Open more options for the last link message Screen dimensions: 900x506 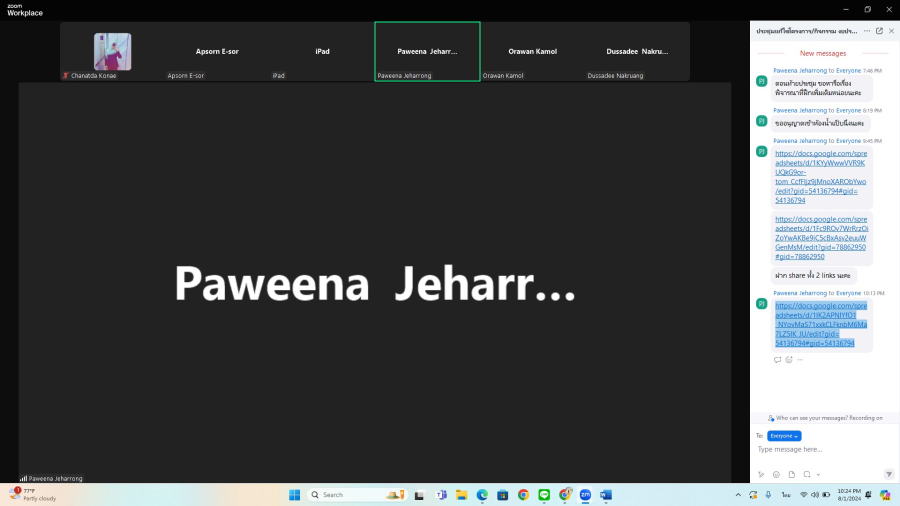[x=800, y=360]
